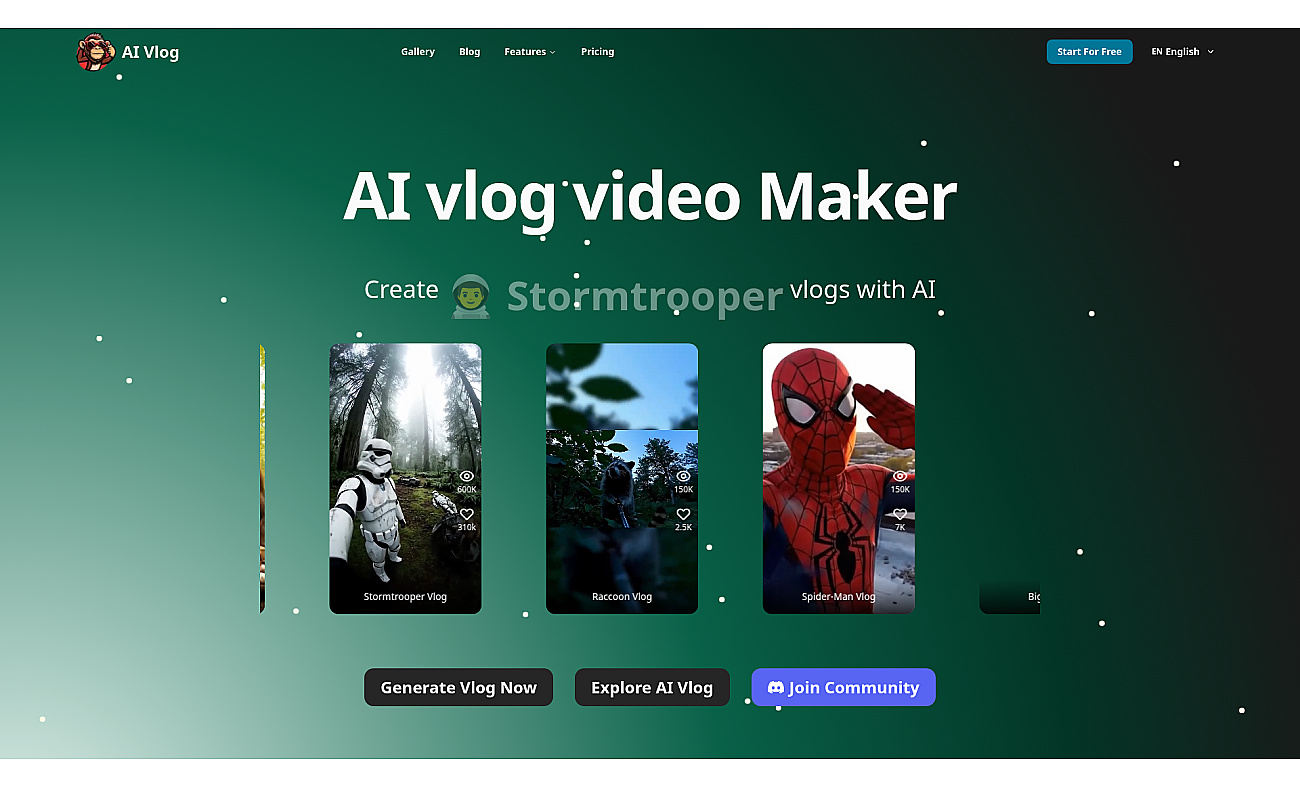Image resolution: width=1300 pixels, height=788 pixels.
Task: Click the Explore AI Vlog button
Action: coord(652,688)
